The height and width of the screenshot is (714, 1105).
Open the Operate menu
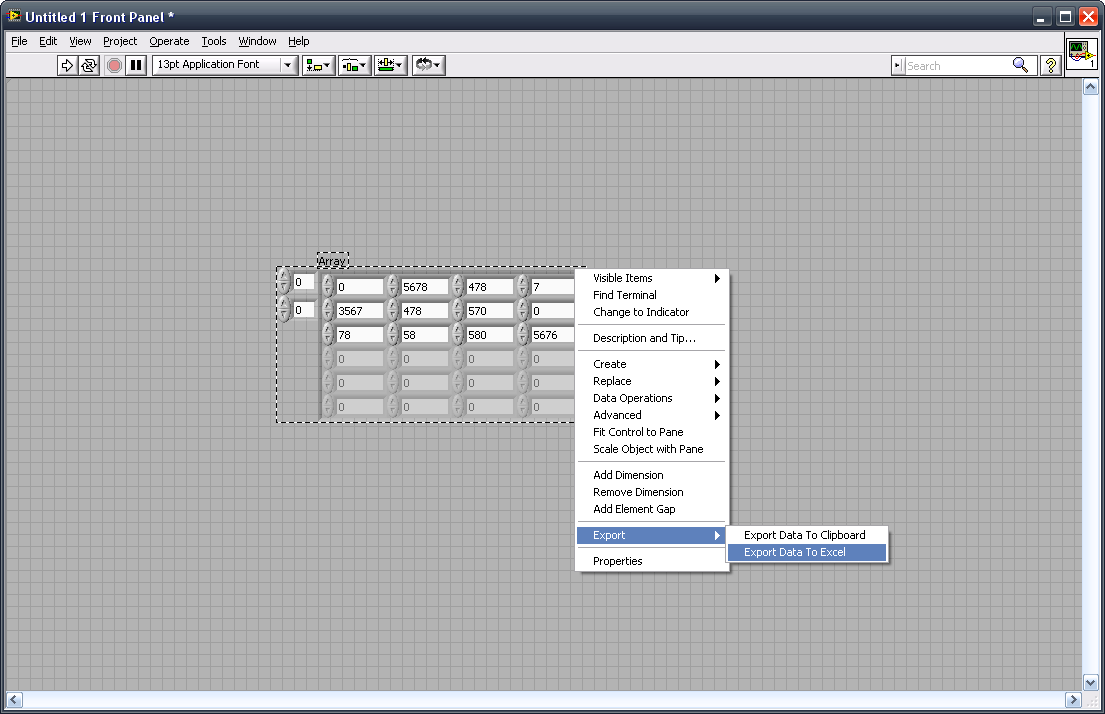pos(169,41)
